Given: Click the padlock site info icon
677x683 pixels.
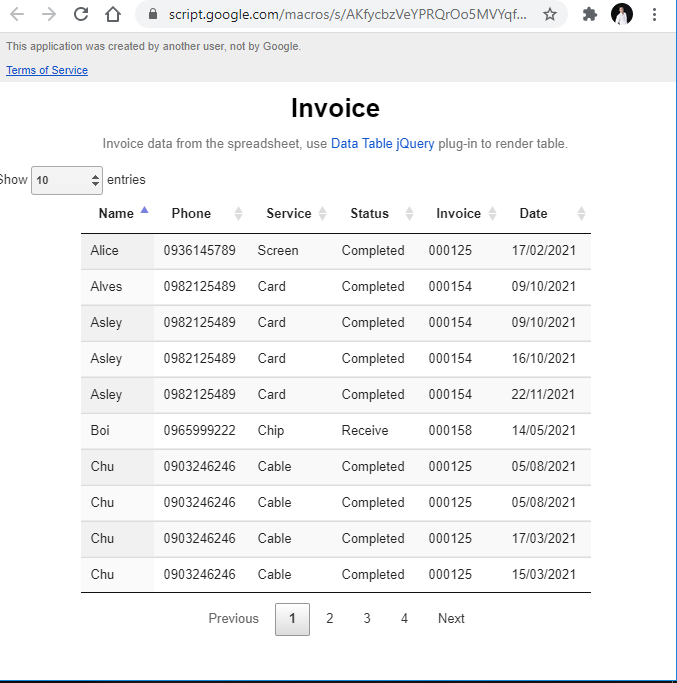Looking at the screenshot, I should (153, 14).
